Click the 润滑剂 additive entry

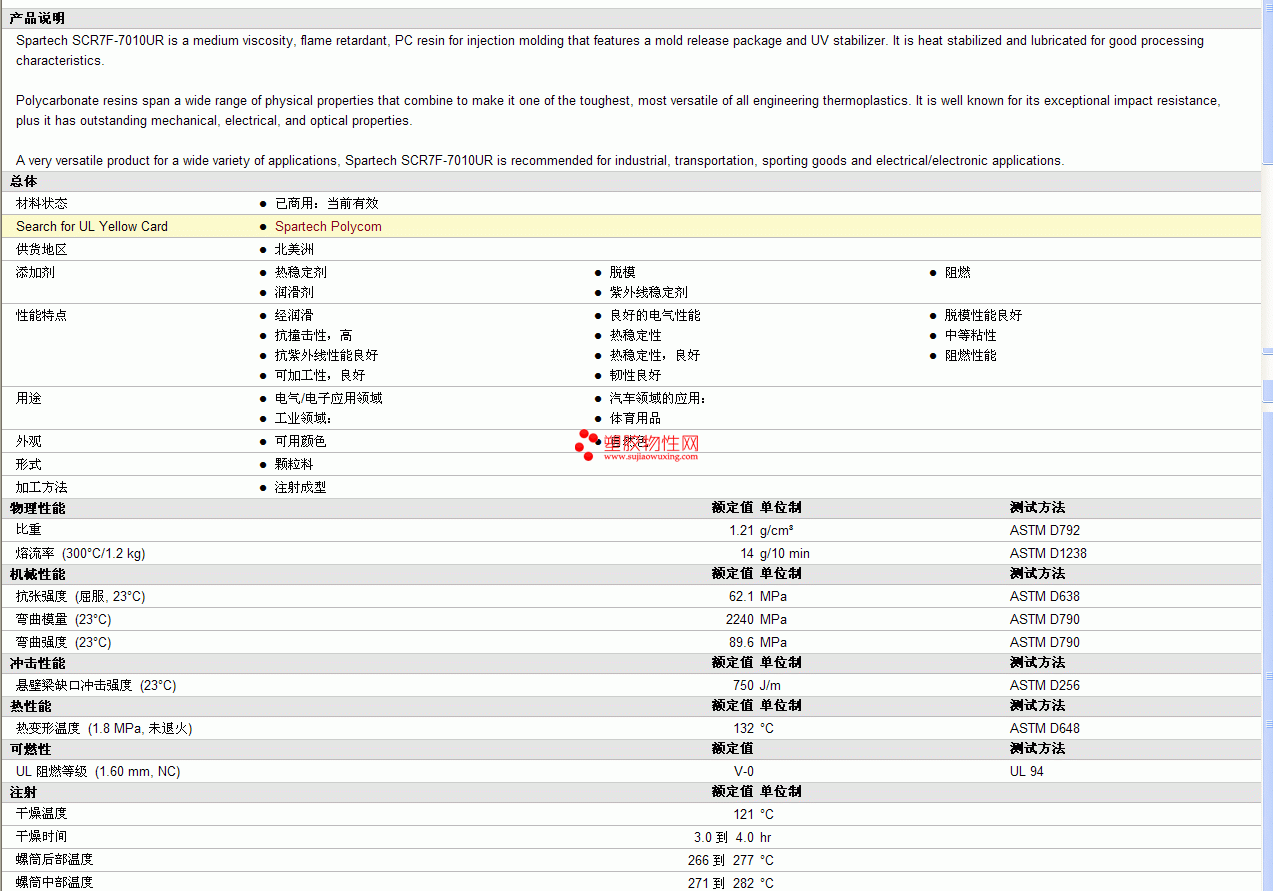point(294,292)
